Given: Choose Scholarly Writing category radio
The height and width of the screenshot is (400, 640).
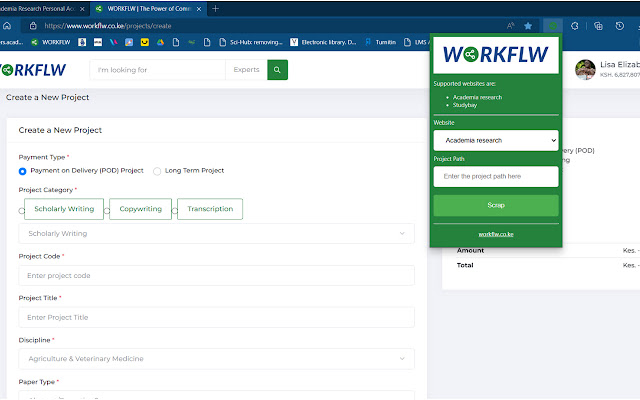Looking at the screenshot, I should tap(22, 211).
